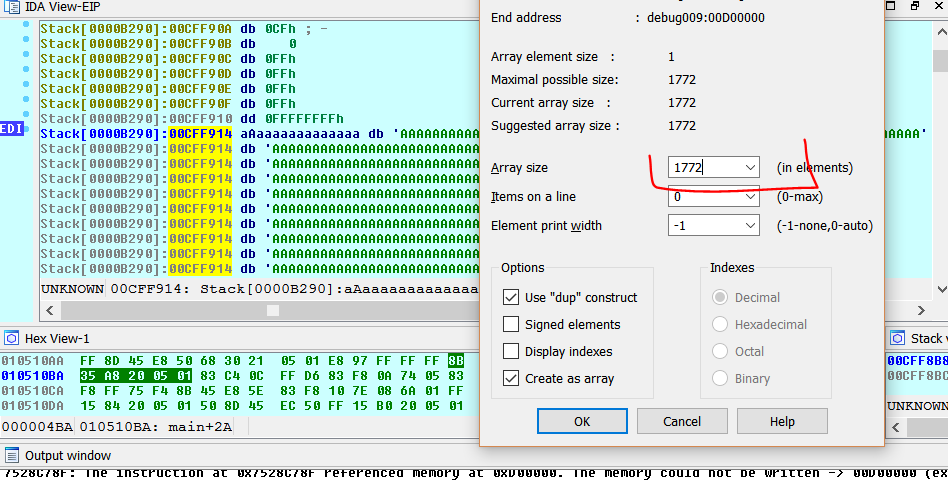Click the restore window icon at top right
This screenshot has height=482, width=948.
pyautogui.click(x=913, y=6)
